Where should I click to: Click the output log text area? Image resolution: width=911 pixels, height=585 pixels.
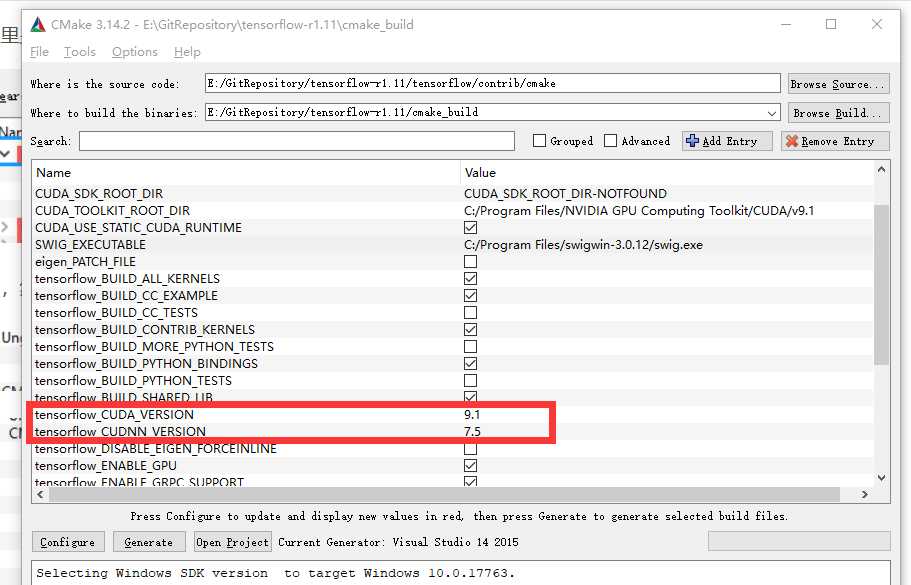[x=461, y=573]
